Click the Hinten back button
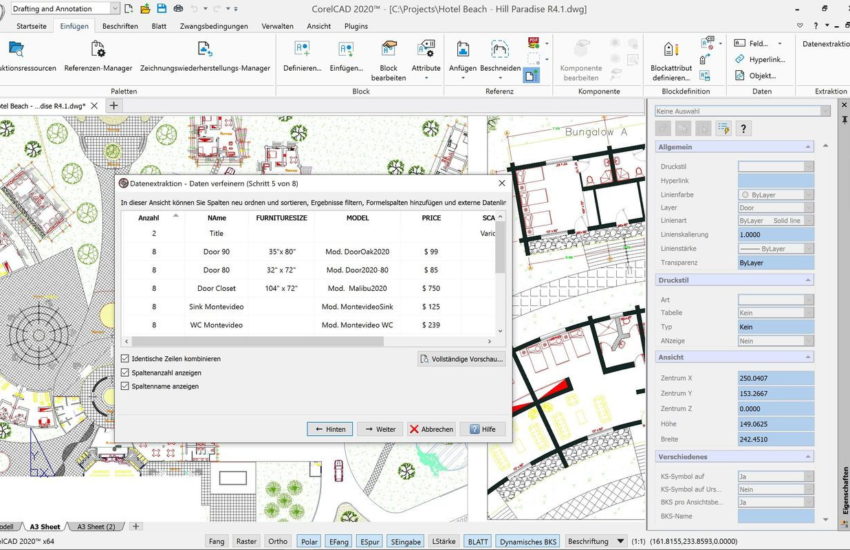 point(330,429)
